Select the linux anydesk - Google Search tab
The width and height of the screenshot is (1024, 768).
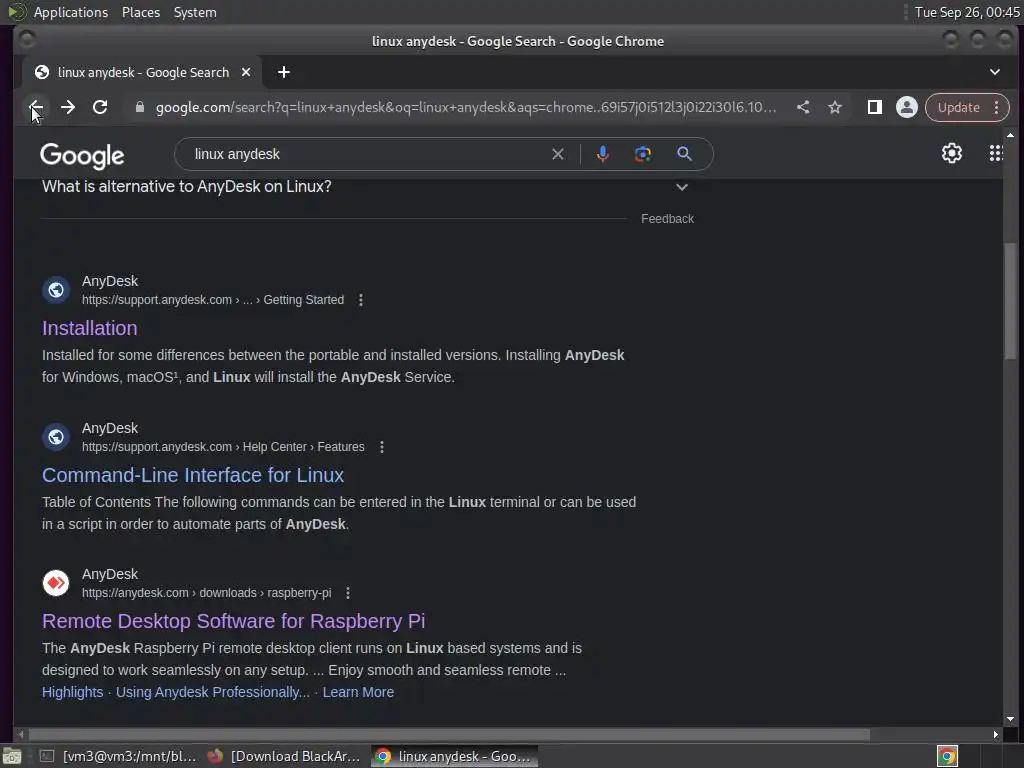[142, 72]
